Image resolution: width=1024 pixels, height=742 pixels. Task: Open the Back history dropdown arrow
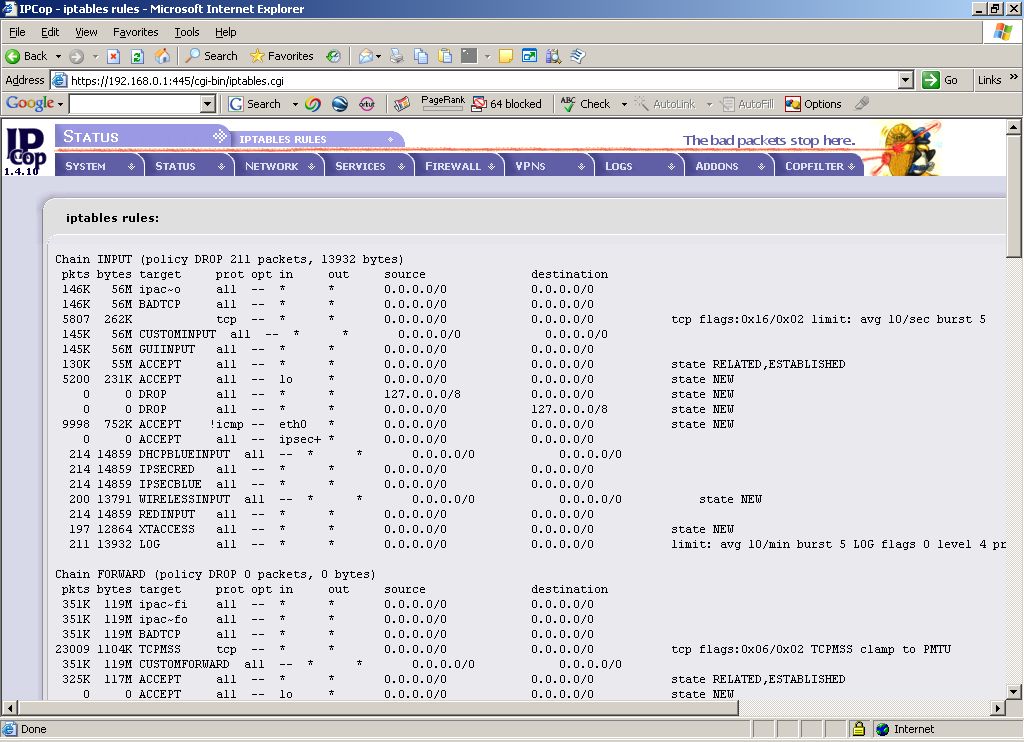pyautogui.click(x=58, y=56)
